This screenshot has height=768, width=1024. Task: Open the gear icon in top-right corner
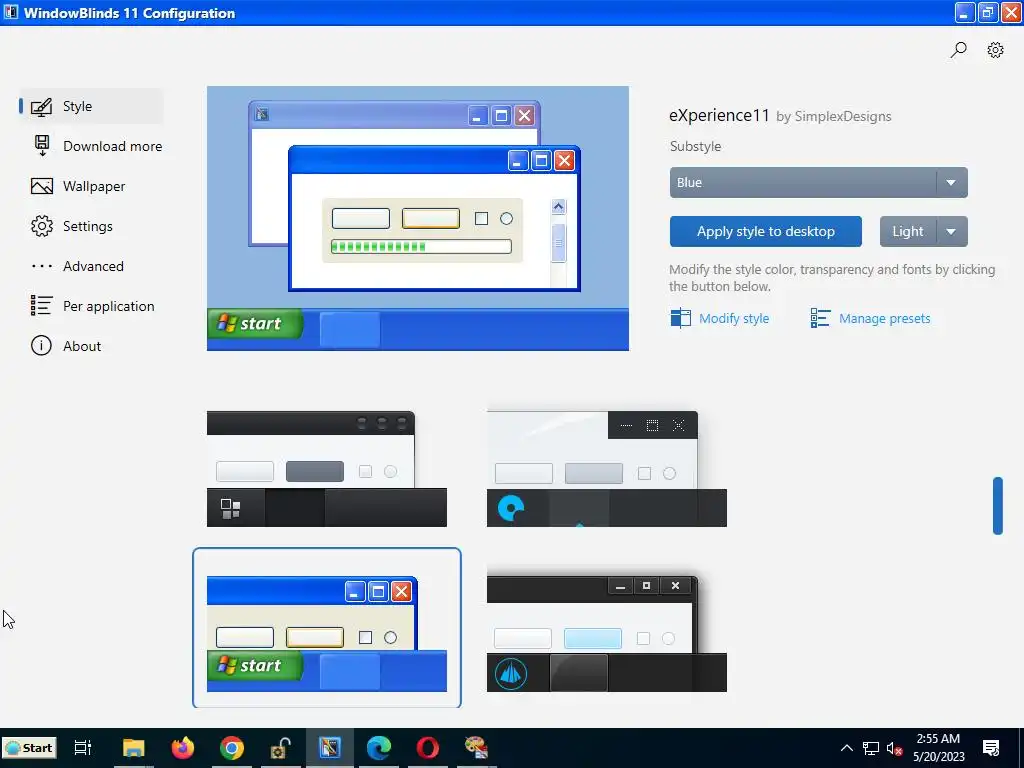tap(995, 50)
